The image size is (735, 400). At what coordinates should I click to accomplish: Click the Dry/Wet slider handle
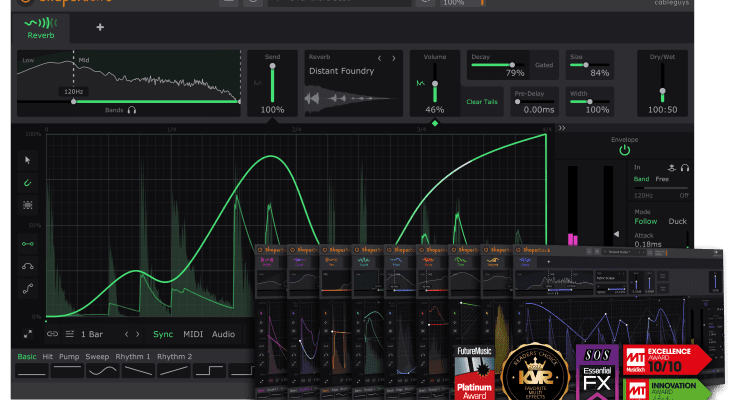click(x=661, y=92)
